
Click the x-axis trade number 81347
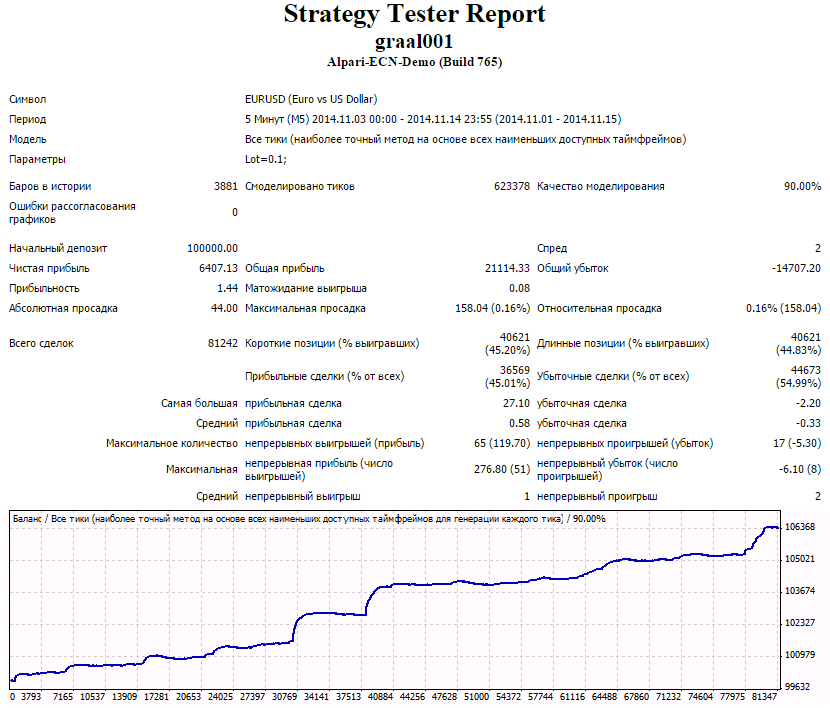(x=764, y=697)
